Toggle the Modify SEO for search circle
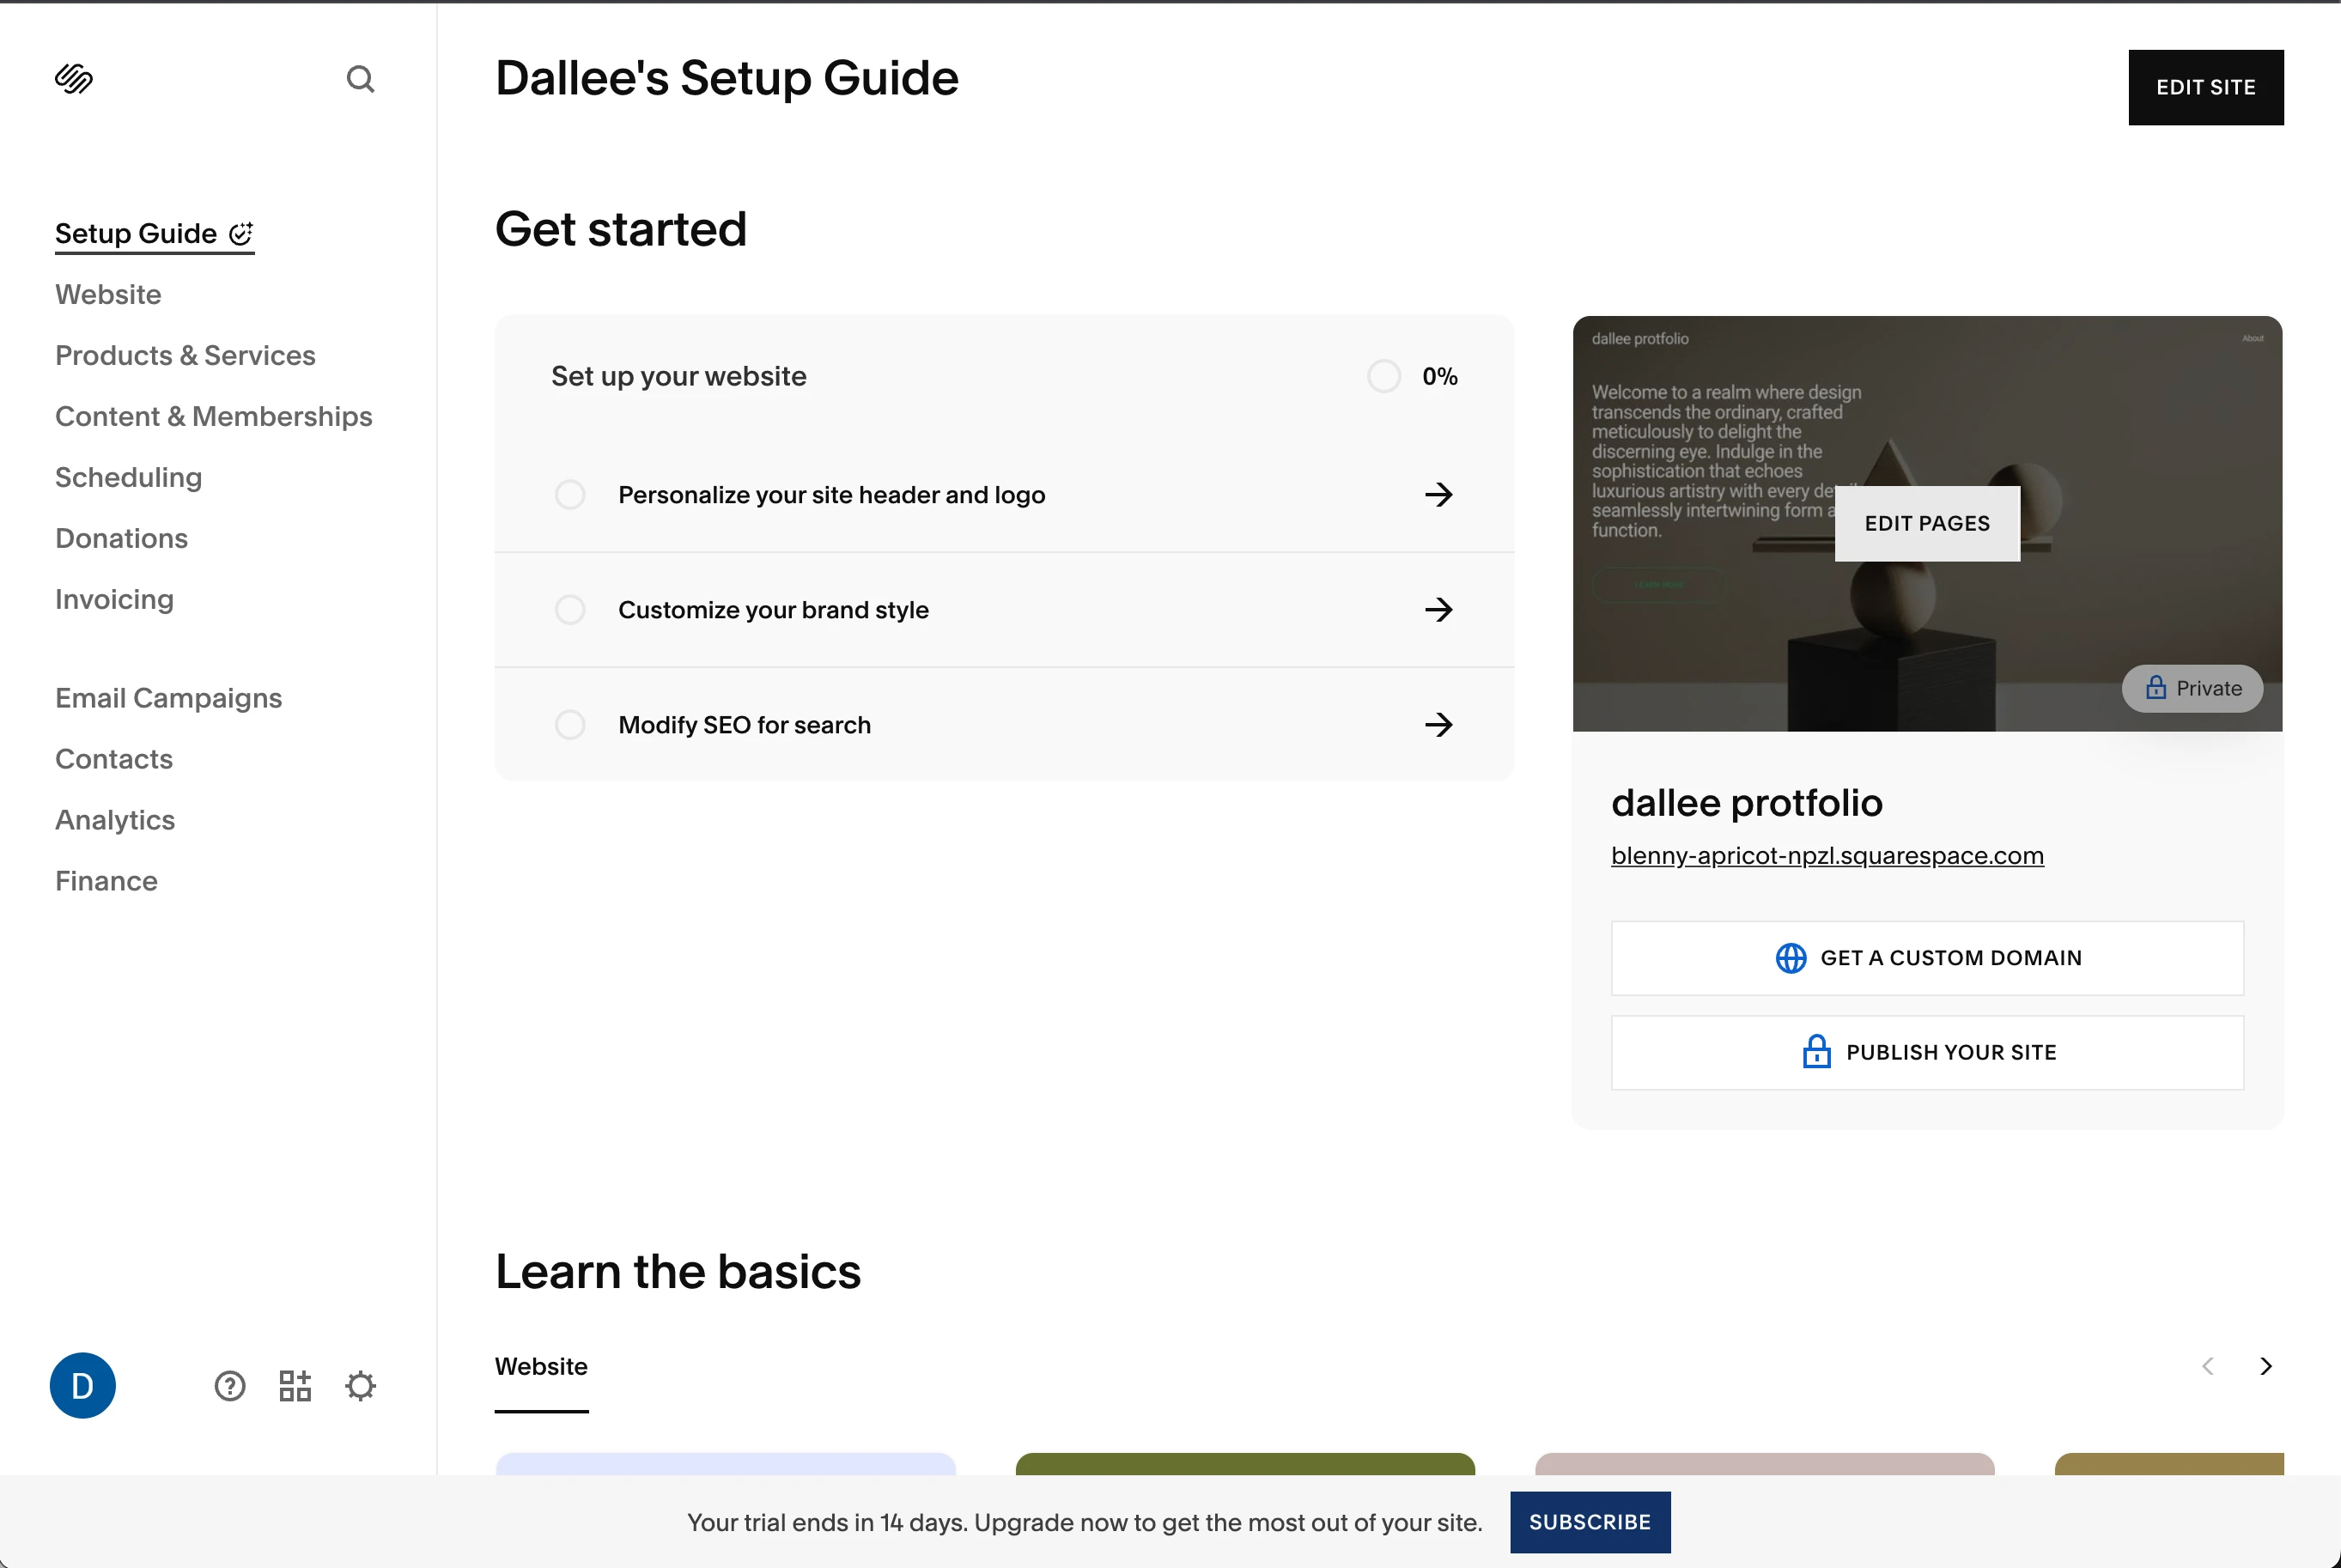This screenshot has width=2341, height=1568. pyautogui.click(x=570, y=725)
